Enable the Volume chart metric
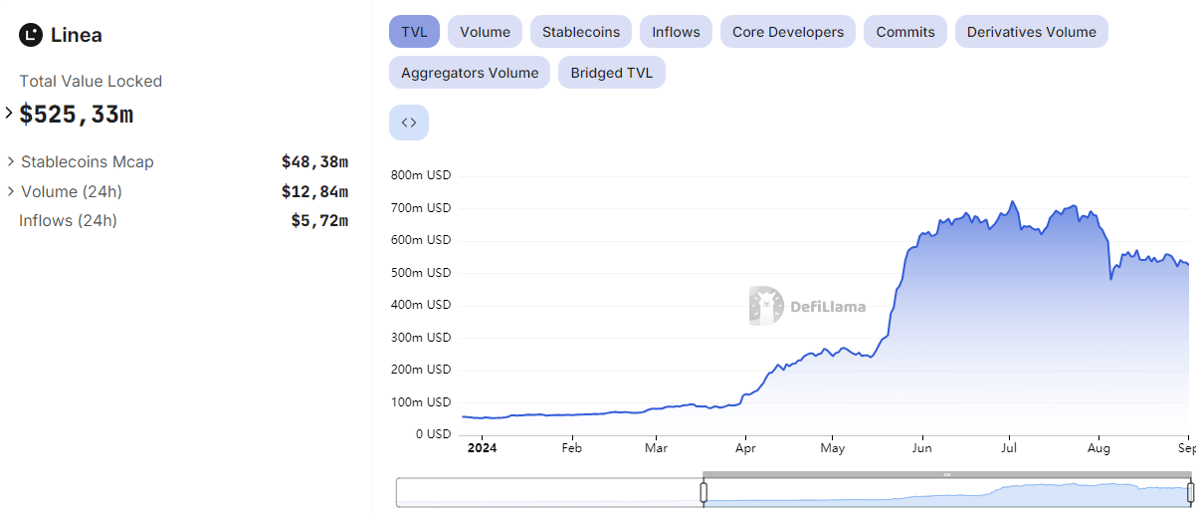 [485, 32]
